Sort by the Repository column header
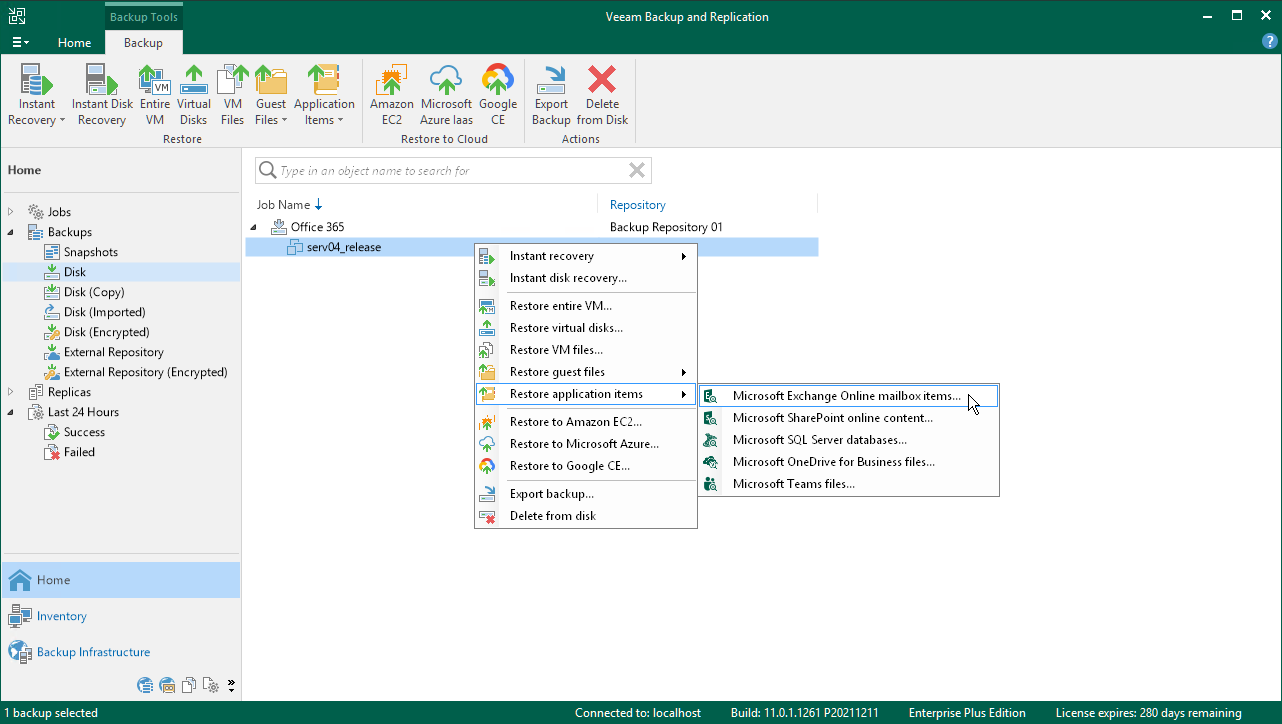This screenshot has height=724, width=1282. pyautogui.click(x=637, y=205)
